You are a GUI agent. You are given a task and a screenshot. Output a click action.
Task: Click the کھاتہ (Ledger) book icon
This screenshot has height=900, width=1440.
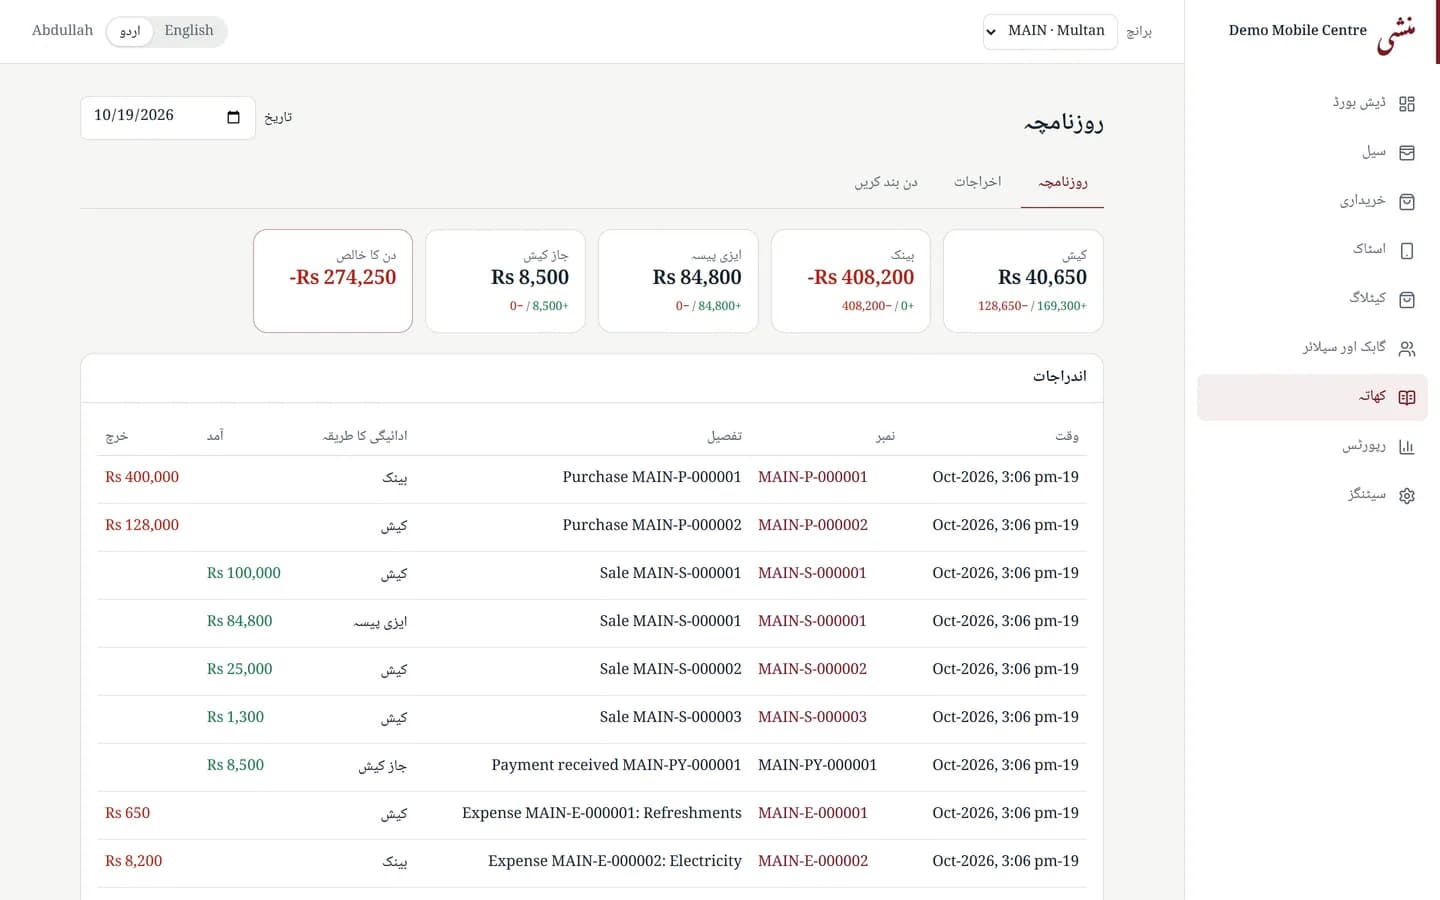click(x=1406, y=398)
